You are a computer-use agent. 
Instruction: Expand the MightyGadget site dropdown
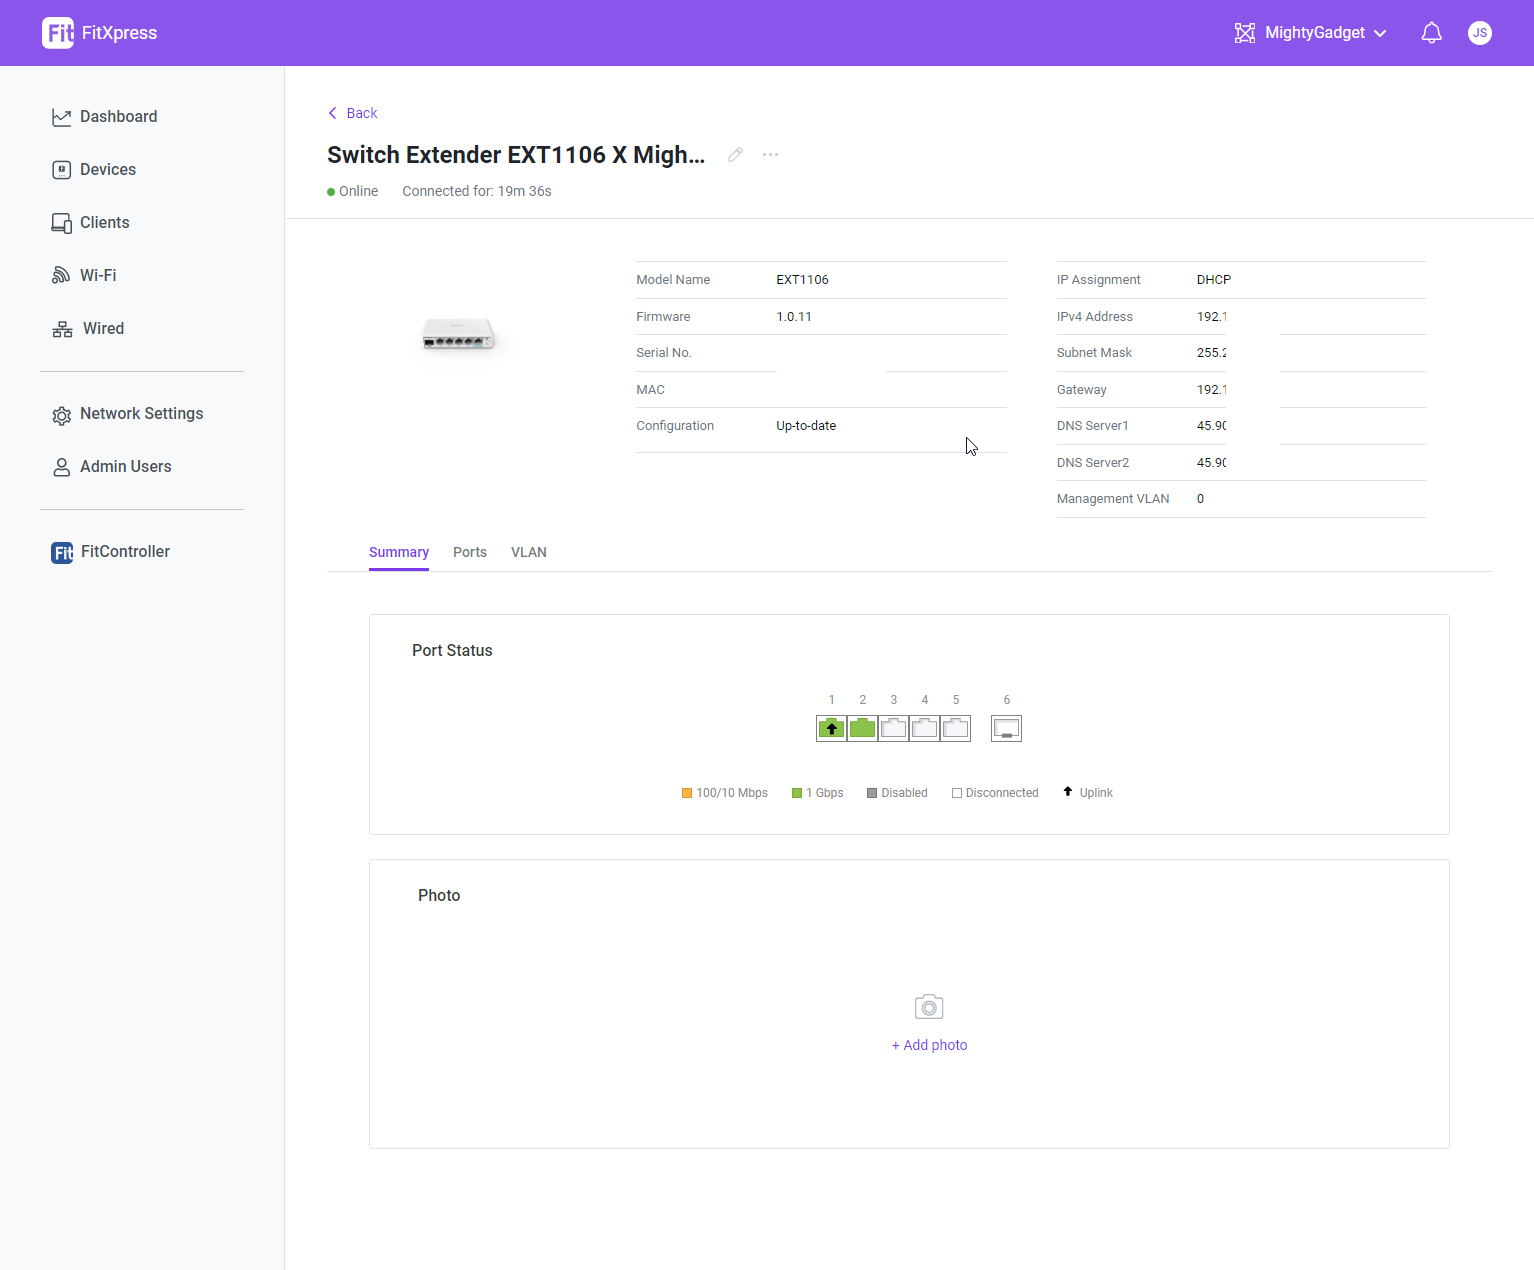pos(1311,33)
